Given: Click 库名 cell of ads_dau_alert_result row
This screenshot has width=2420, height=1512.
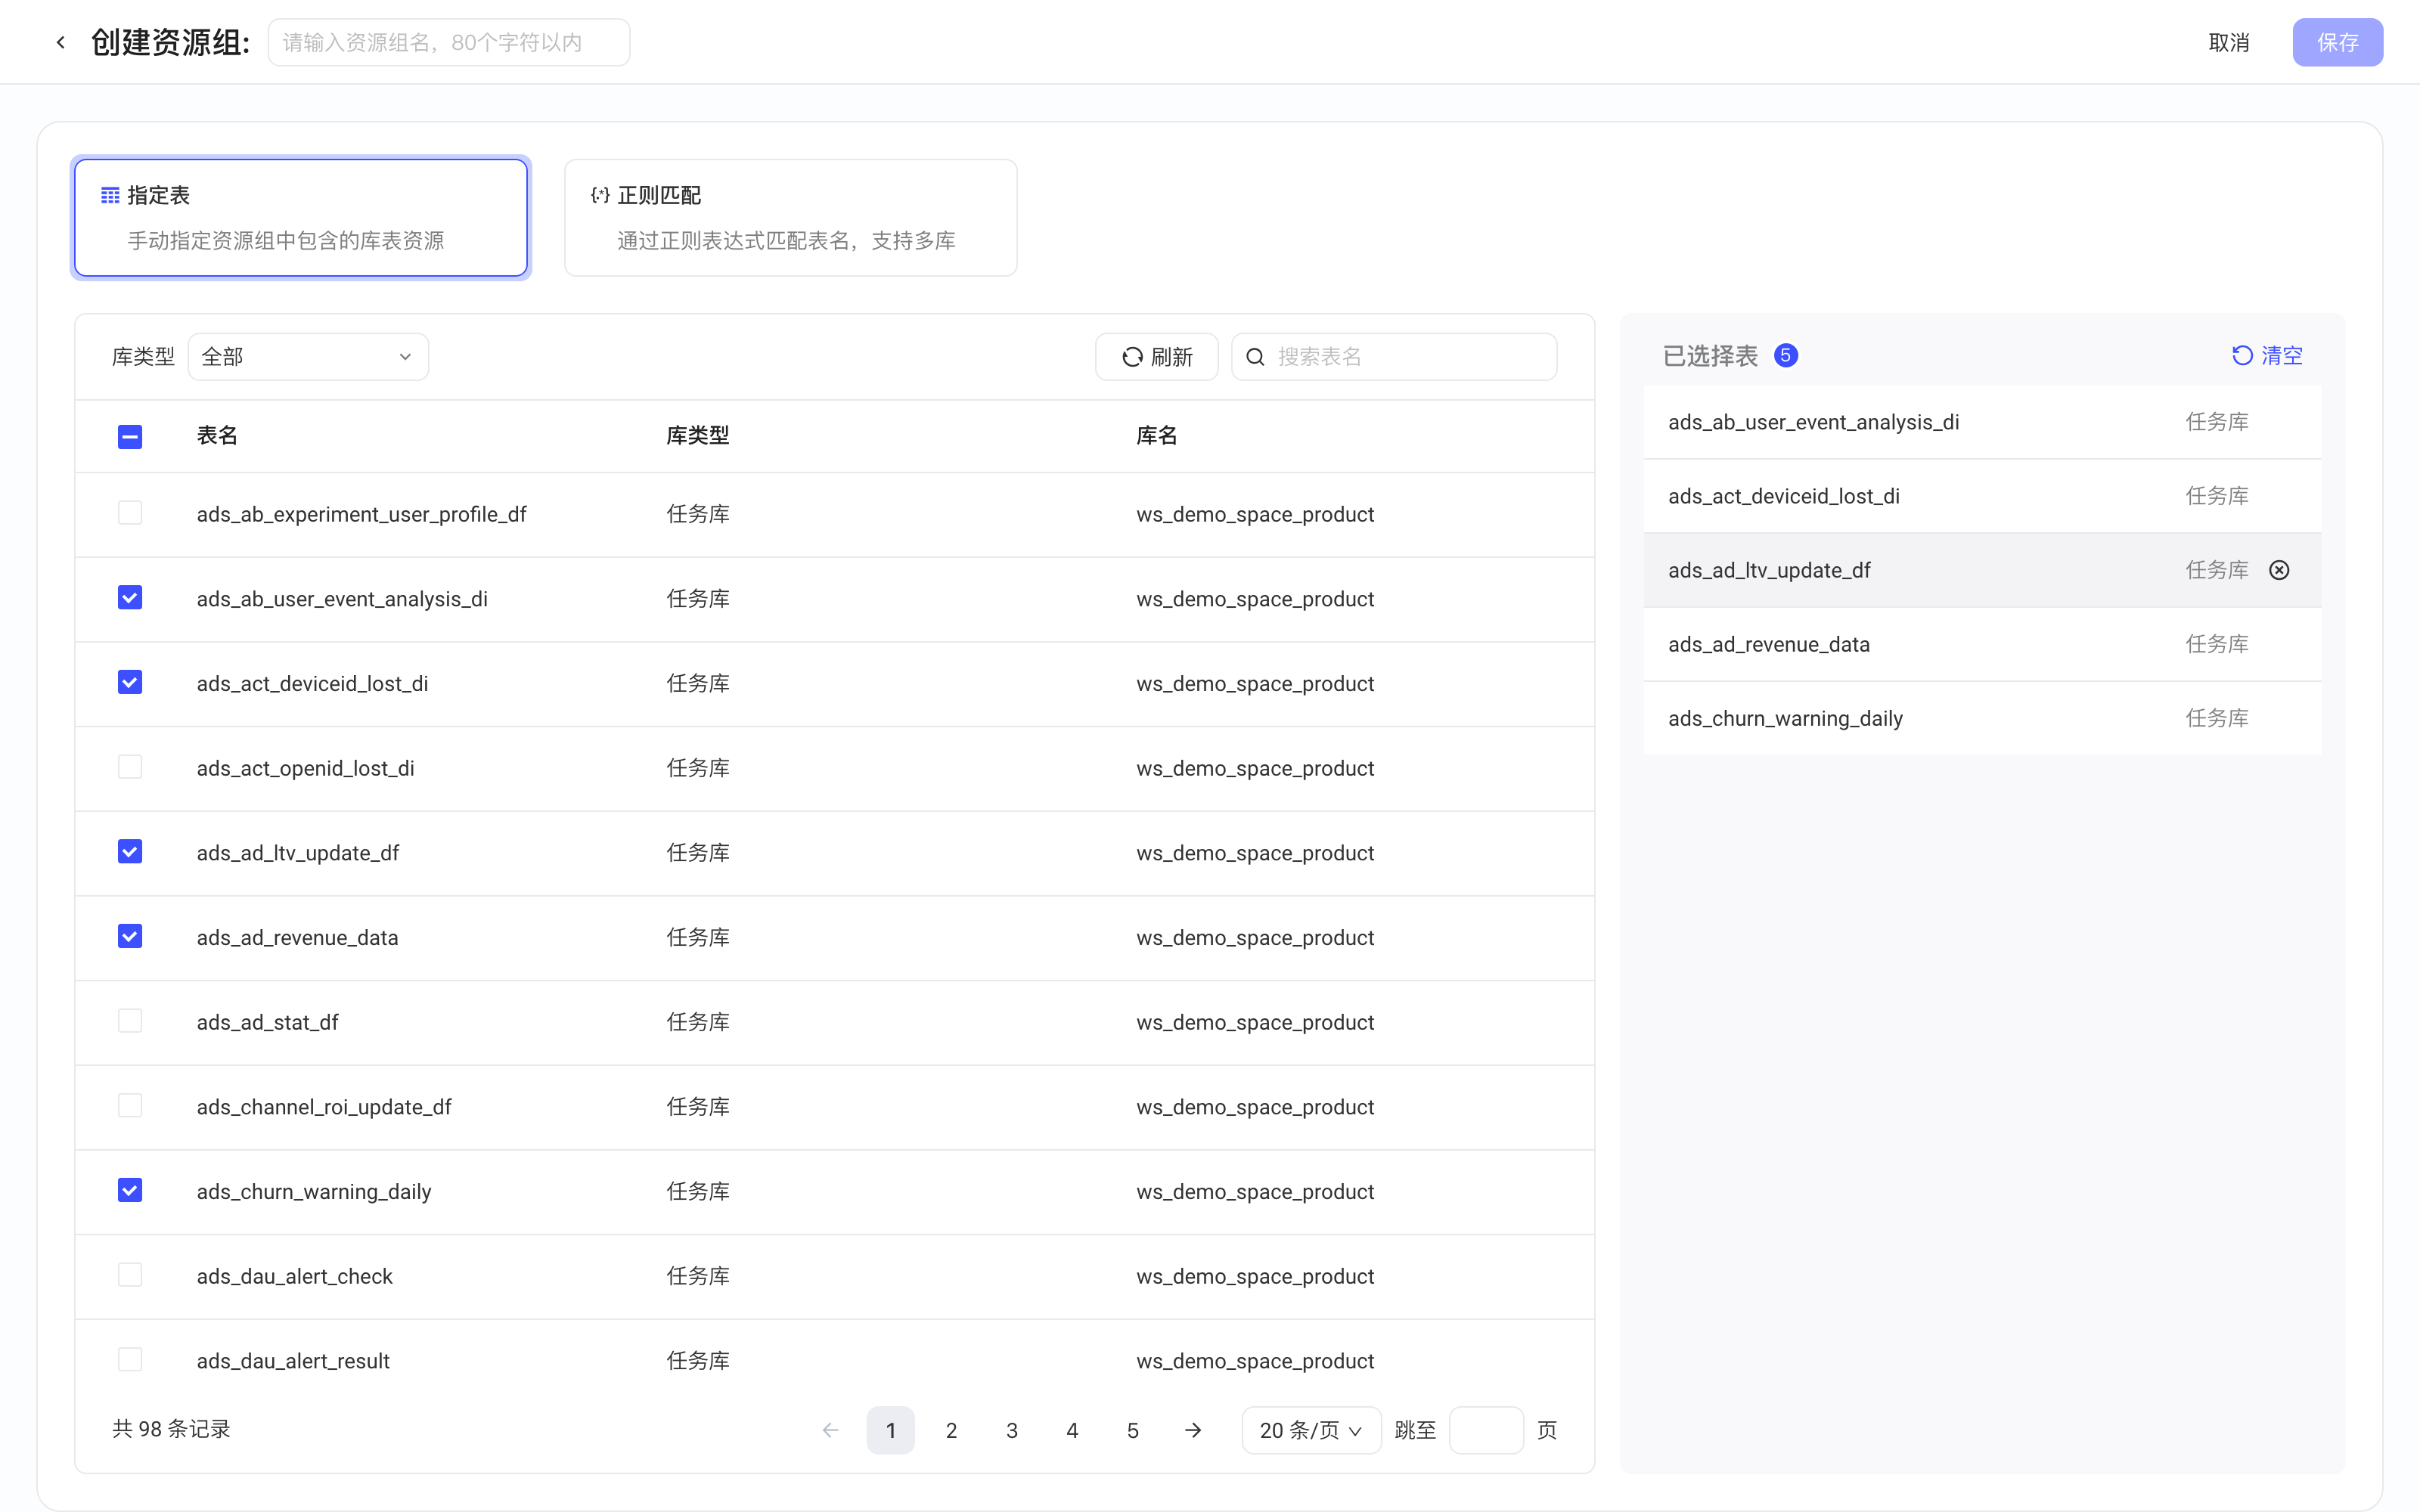Looking at the screenshot, I should click(x=1255, y=1361).
